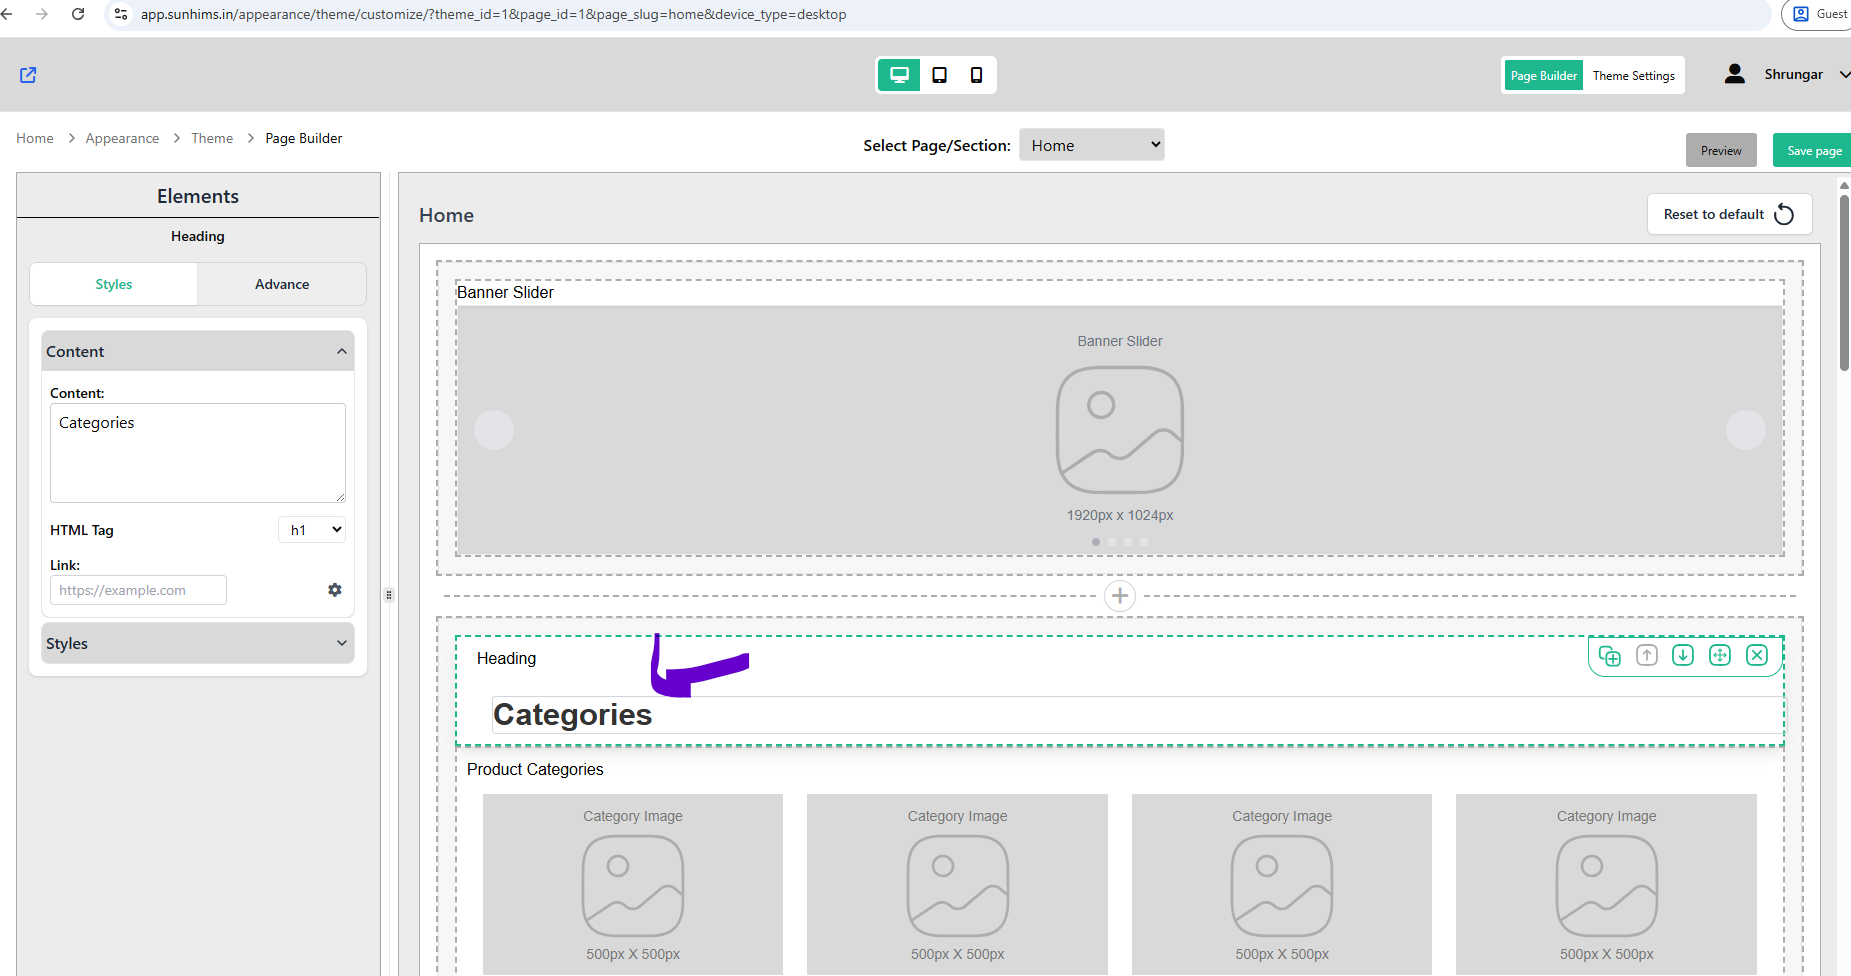Open the Guest profile button
Image resolution: width=1851 pixels, height=976 pixels.
pyautogui.click(x=1818, y=14)
